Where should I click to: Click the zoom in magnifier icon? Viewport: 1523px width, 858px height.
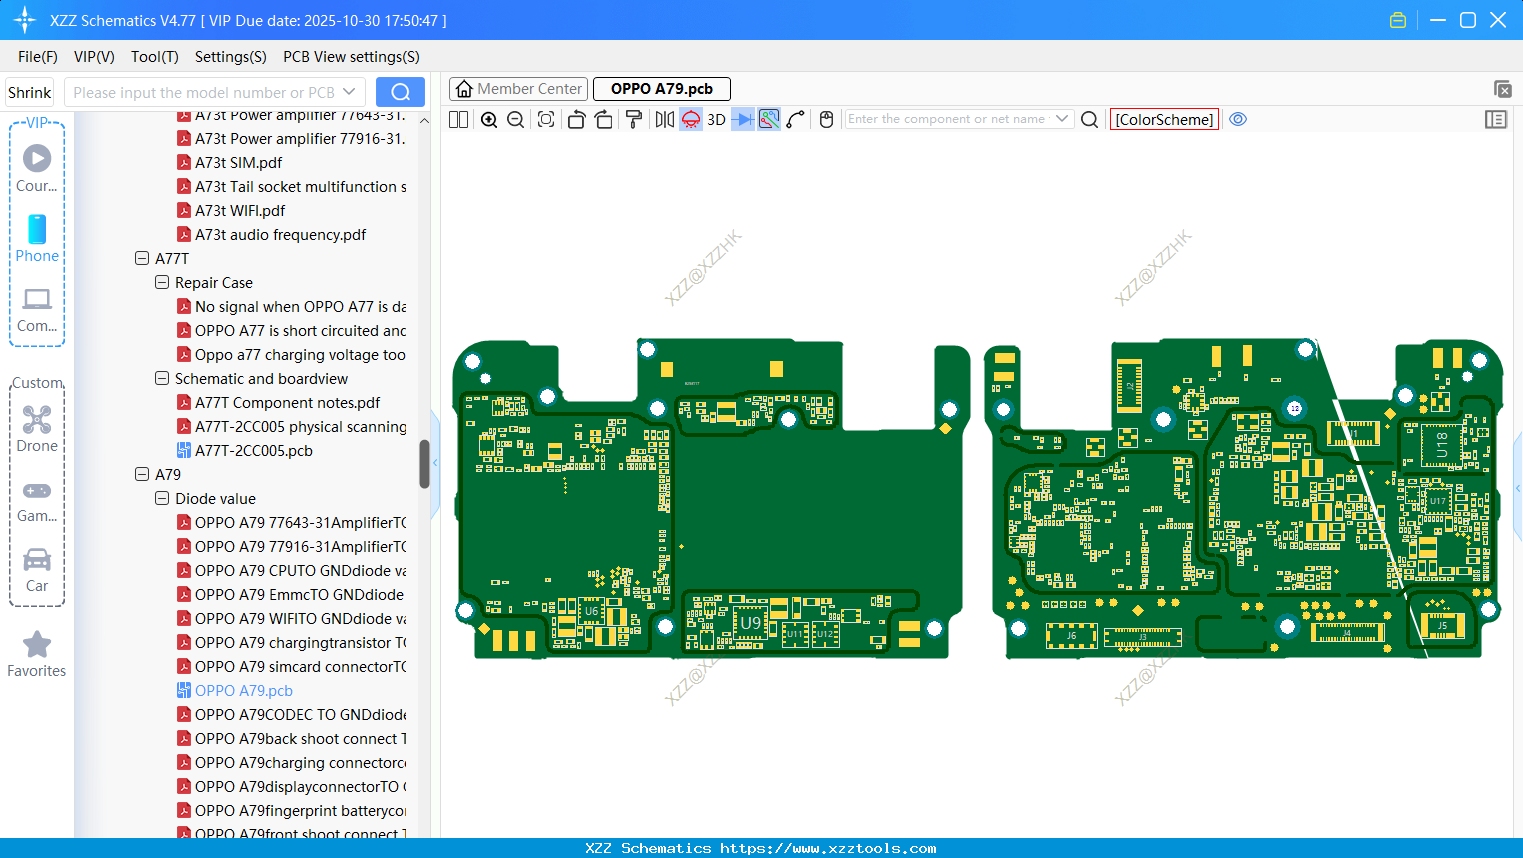click(x=489, y=120)
